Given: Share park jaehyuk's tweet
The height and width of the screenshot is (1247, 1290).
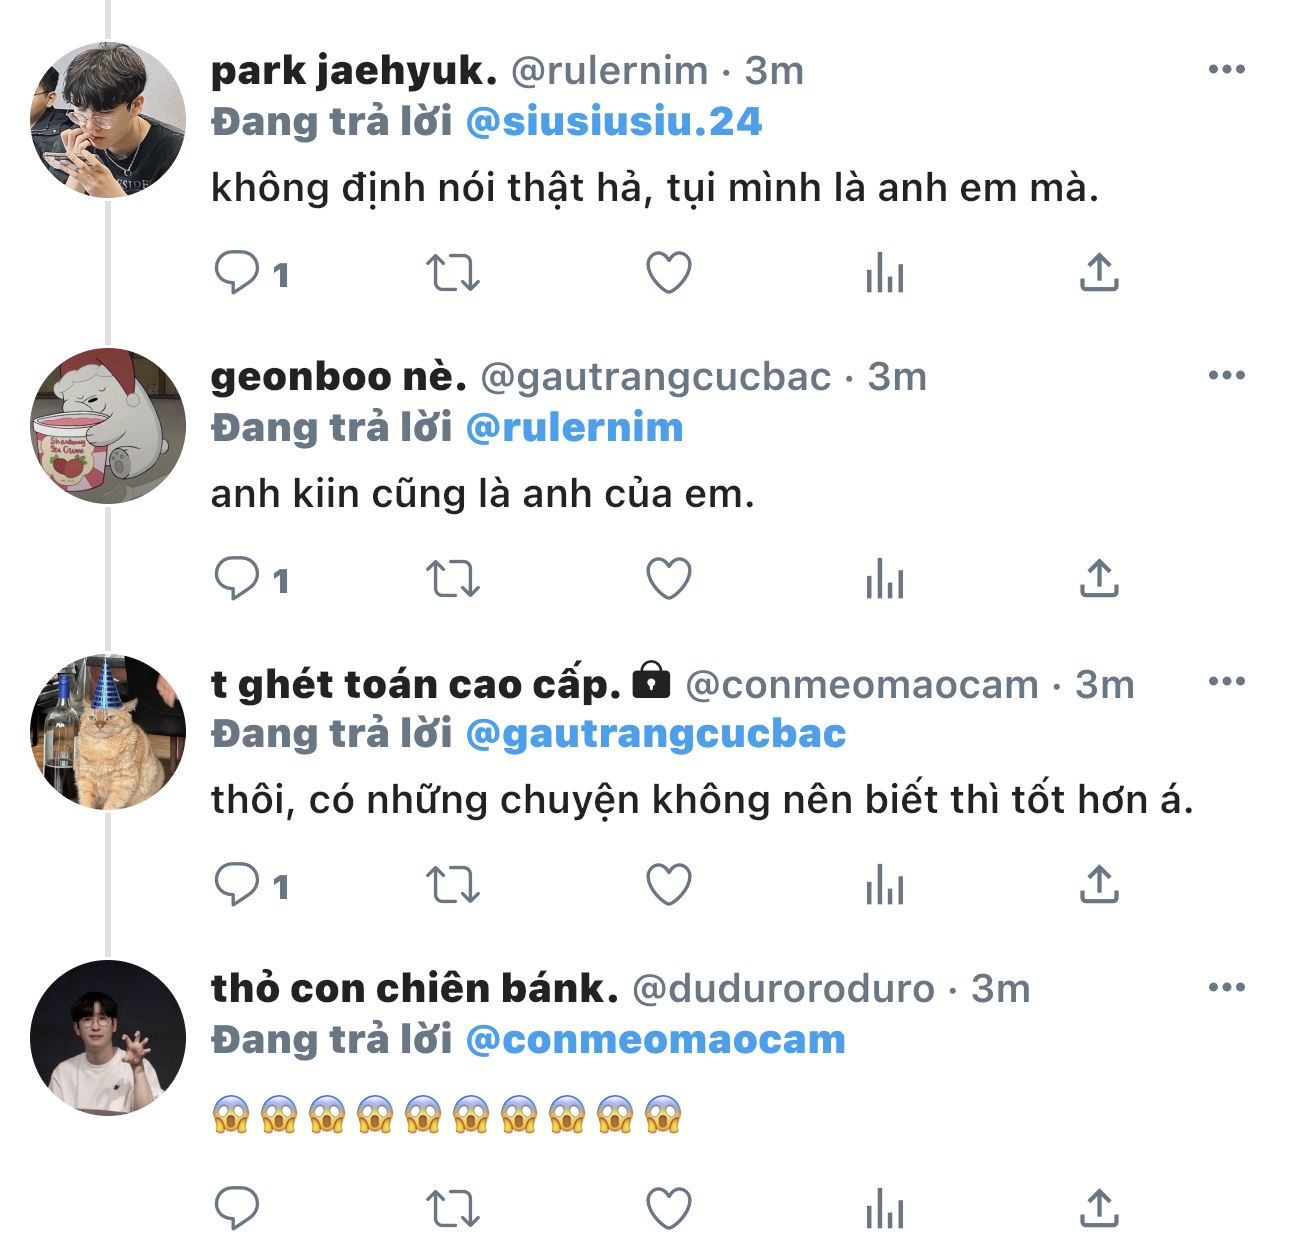Looking at the screenshot, I should coord(1099,272).
